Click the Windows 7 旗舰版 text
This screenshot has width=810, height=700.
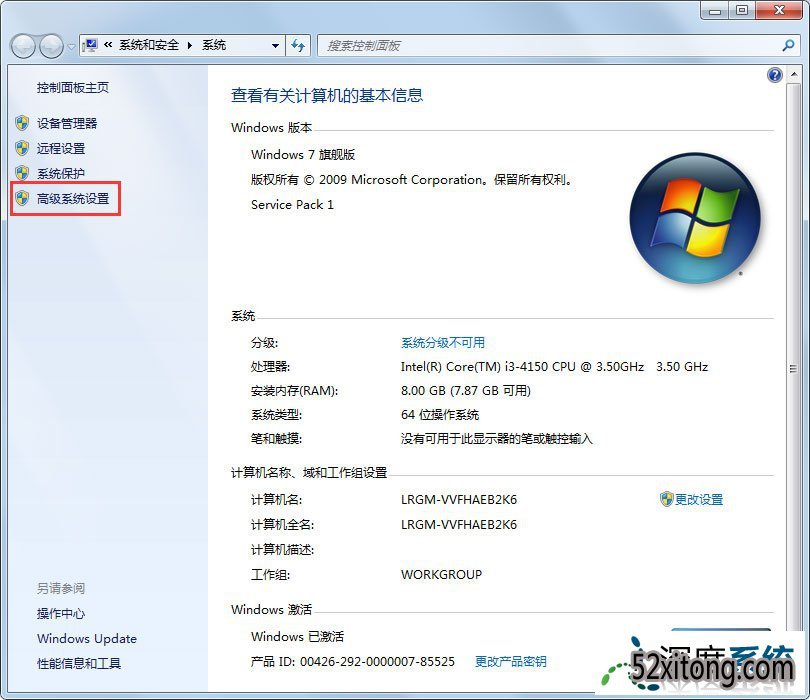point(303,154)
